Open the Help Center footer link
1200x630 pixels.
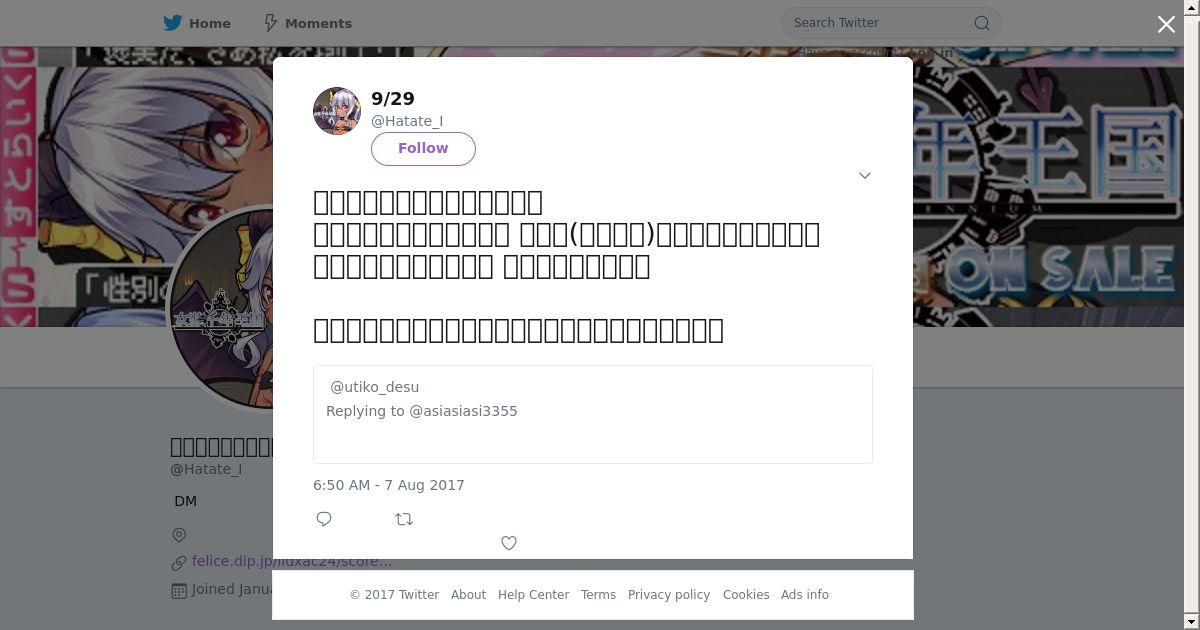(533, 594)
